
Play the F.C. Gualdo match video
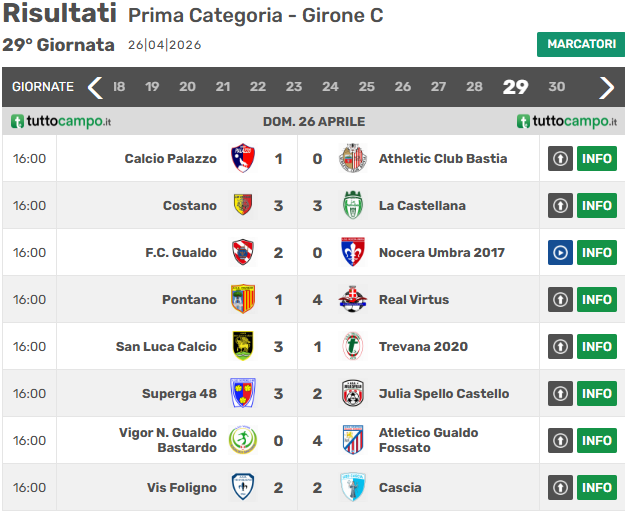560,252
